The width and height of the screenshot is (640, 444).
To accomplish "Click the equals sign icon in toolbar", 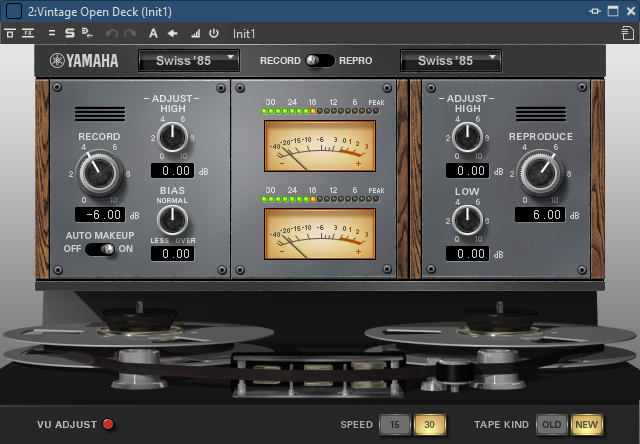I will (52, 33).
